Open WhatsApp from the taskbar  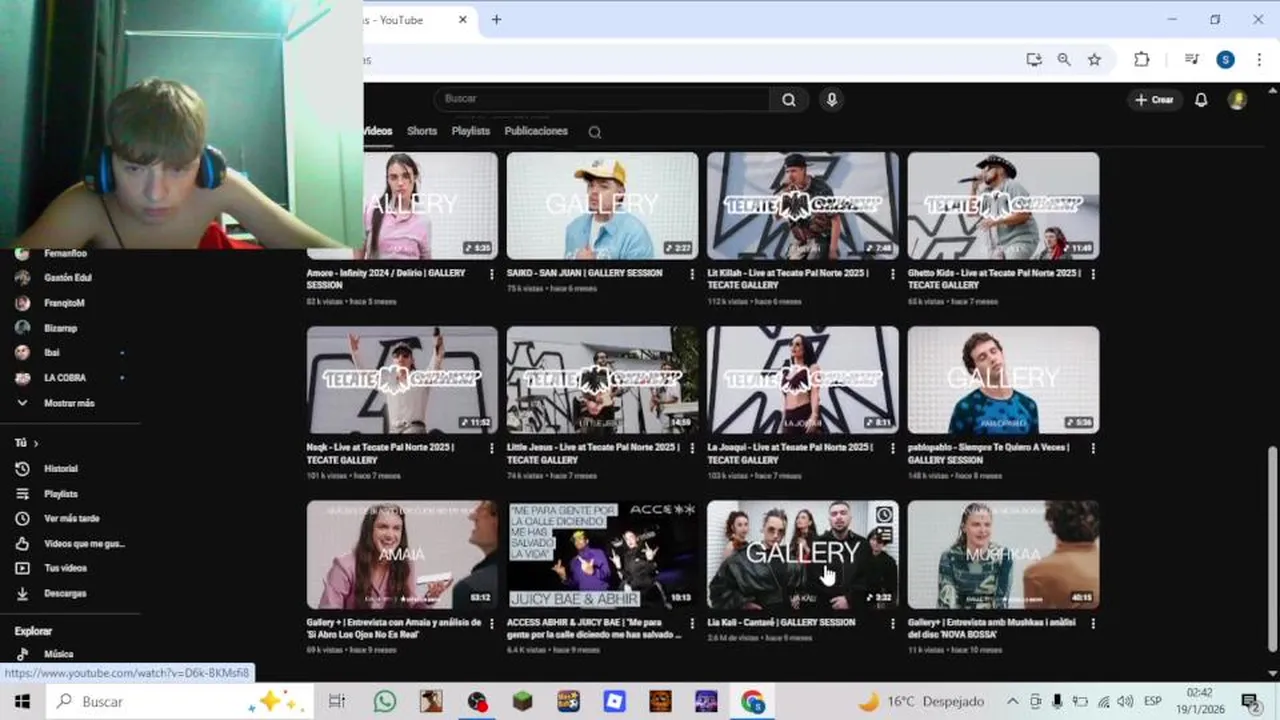click(x=385, y=701)
